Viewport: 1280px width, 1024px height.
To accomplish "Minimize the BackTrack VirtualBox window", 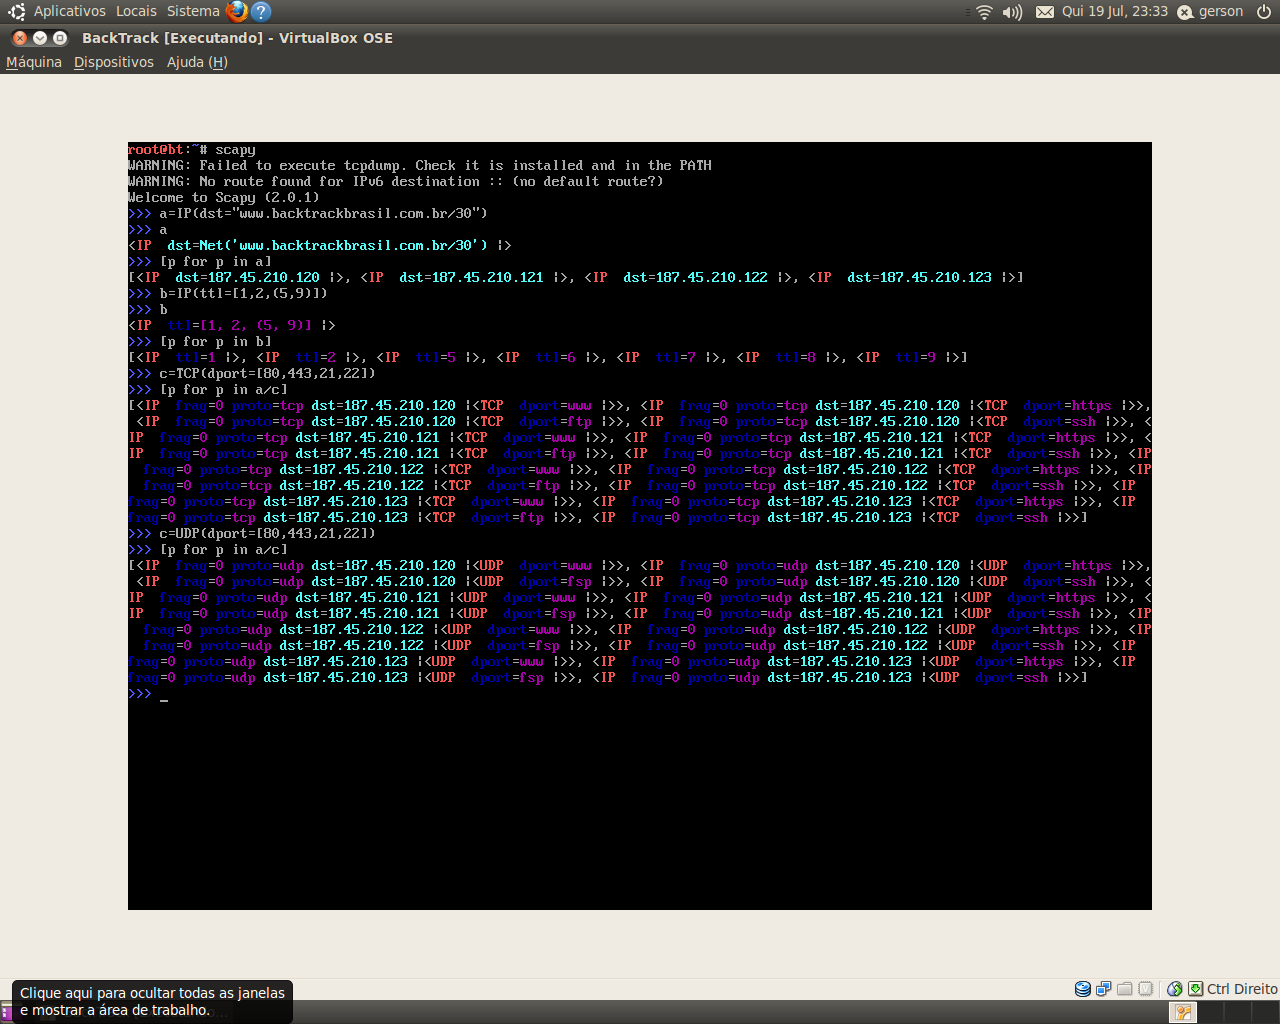I will tap(40, 38).
